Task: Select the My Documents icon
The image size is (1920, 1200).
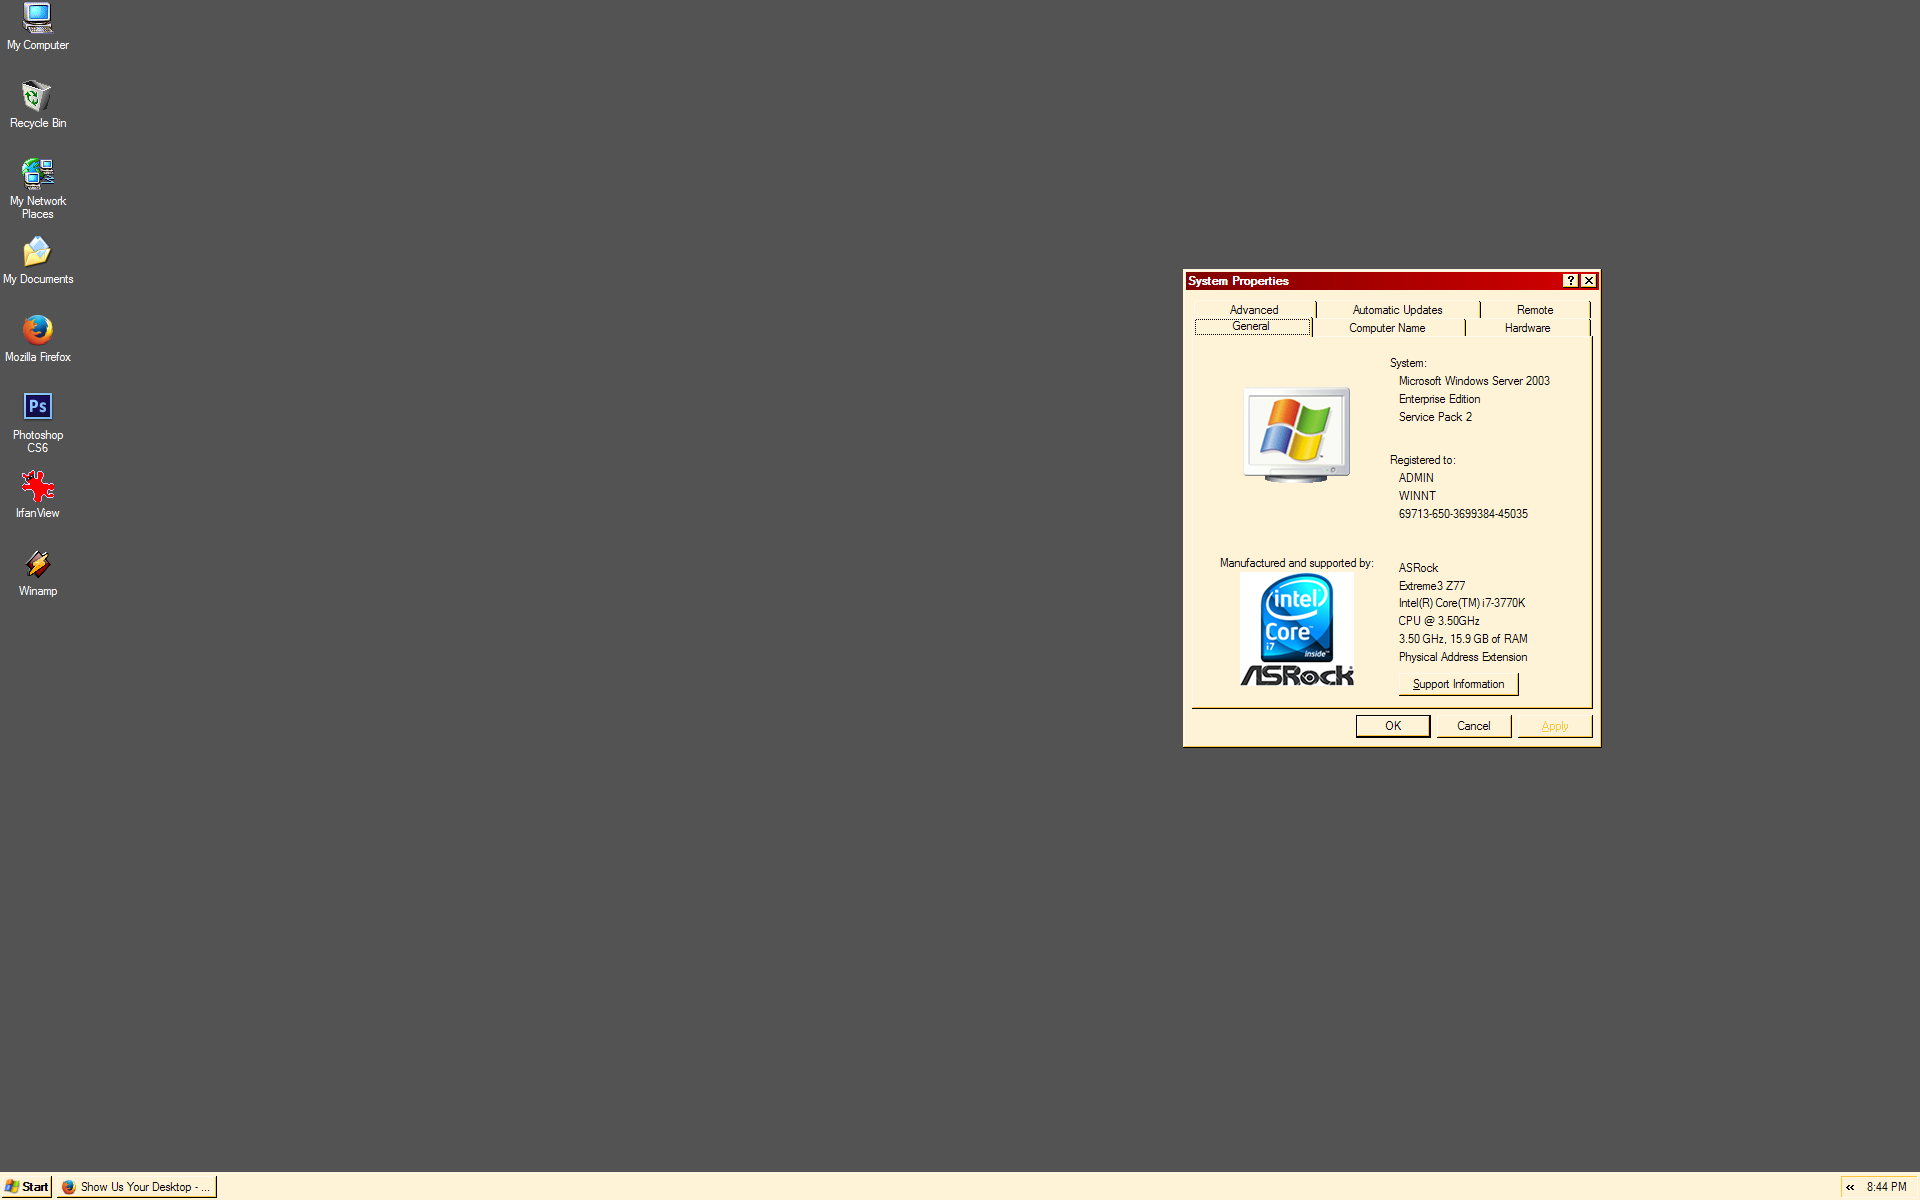Action: (37, 261)
